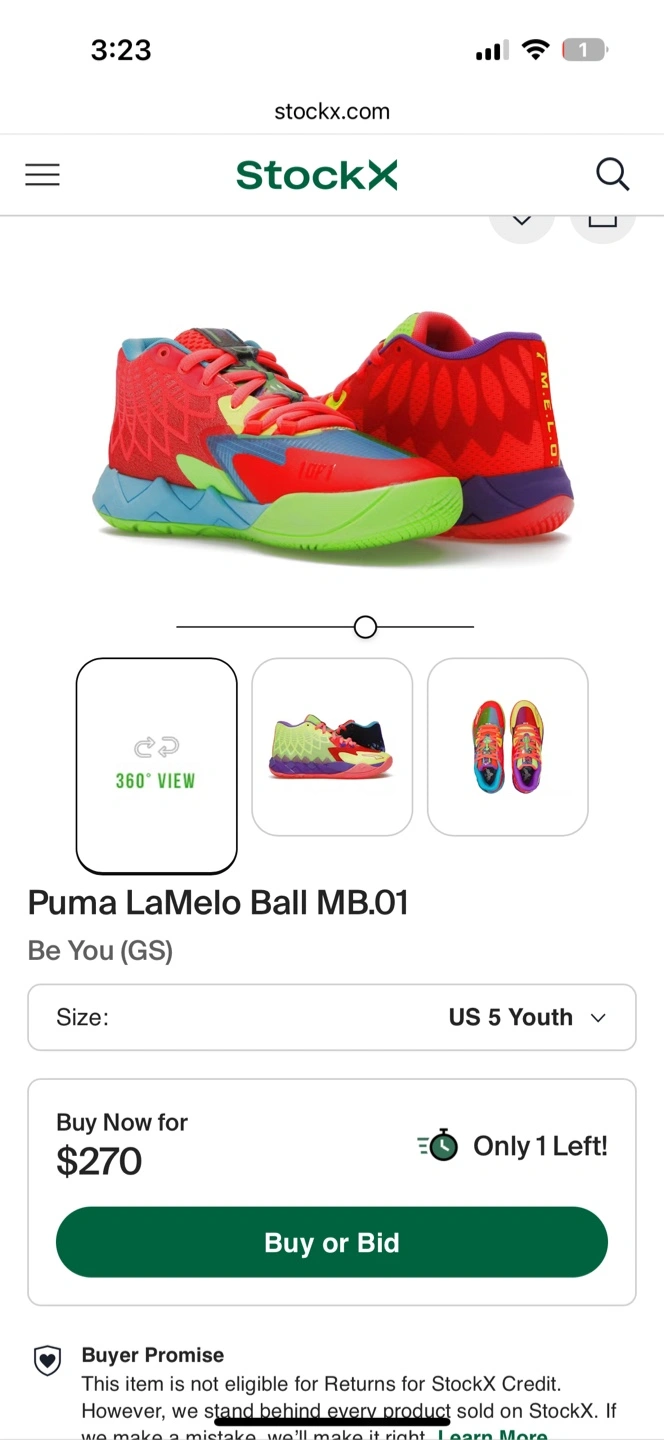Screen dimensions: 664x1440
Task: Open the Size US 5 Youth dropdown
Action: click(332, 1017)
